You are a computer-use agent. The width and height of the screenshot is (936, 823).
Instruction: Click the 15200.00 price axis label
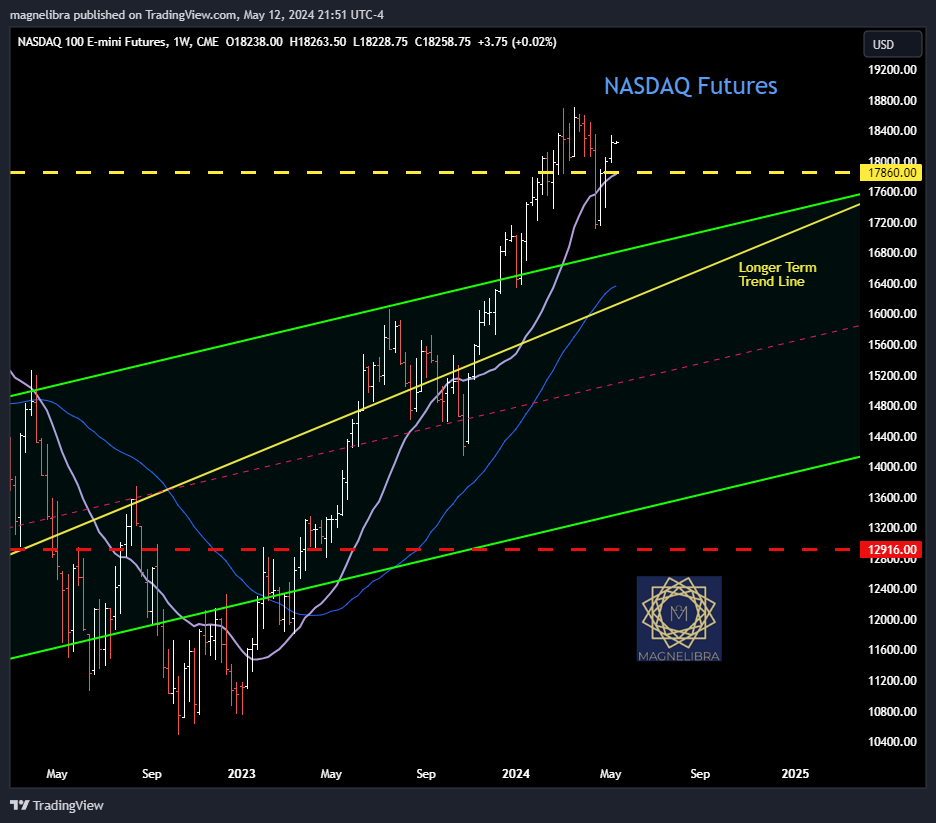click(x=892, y=375)
